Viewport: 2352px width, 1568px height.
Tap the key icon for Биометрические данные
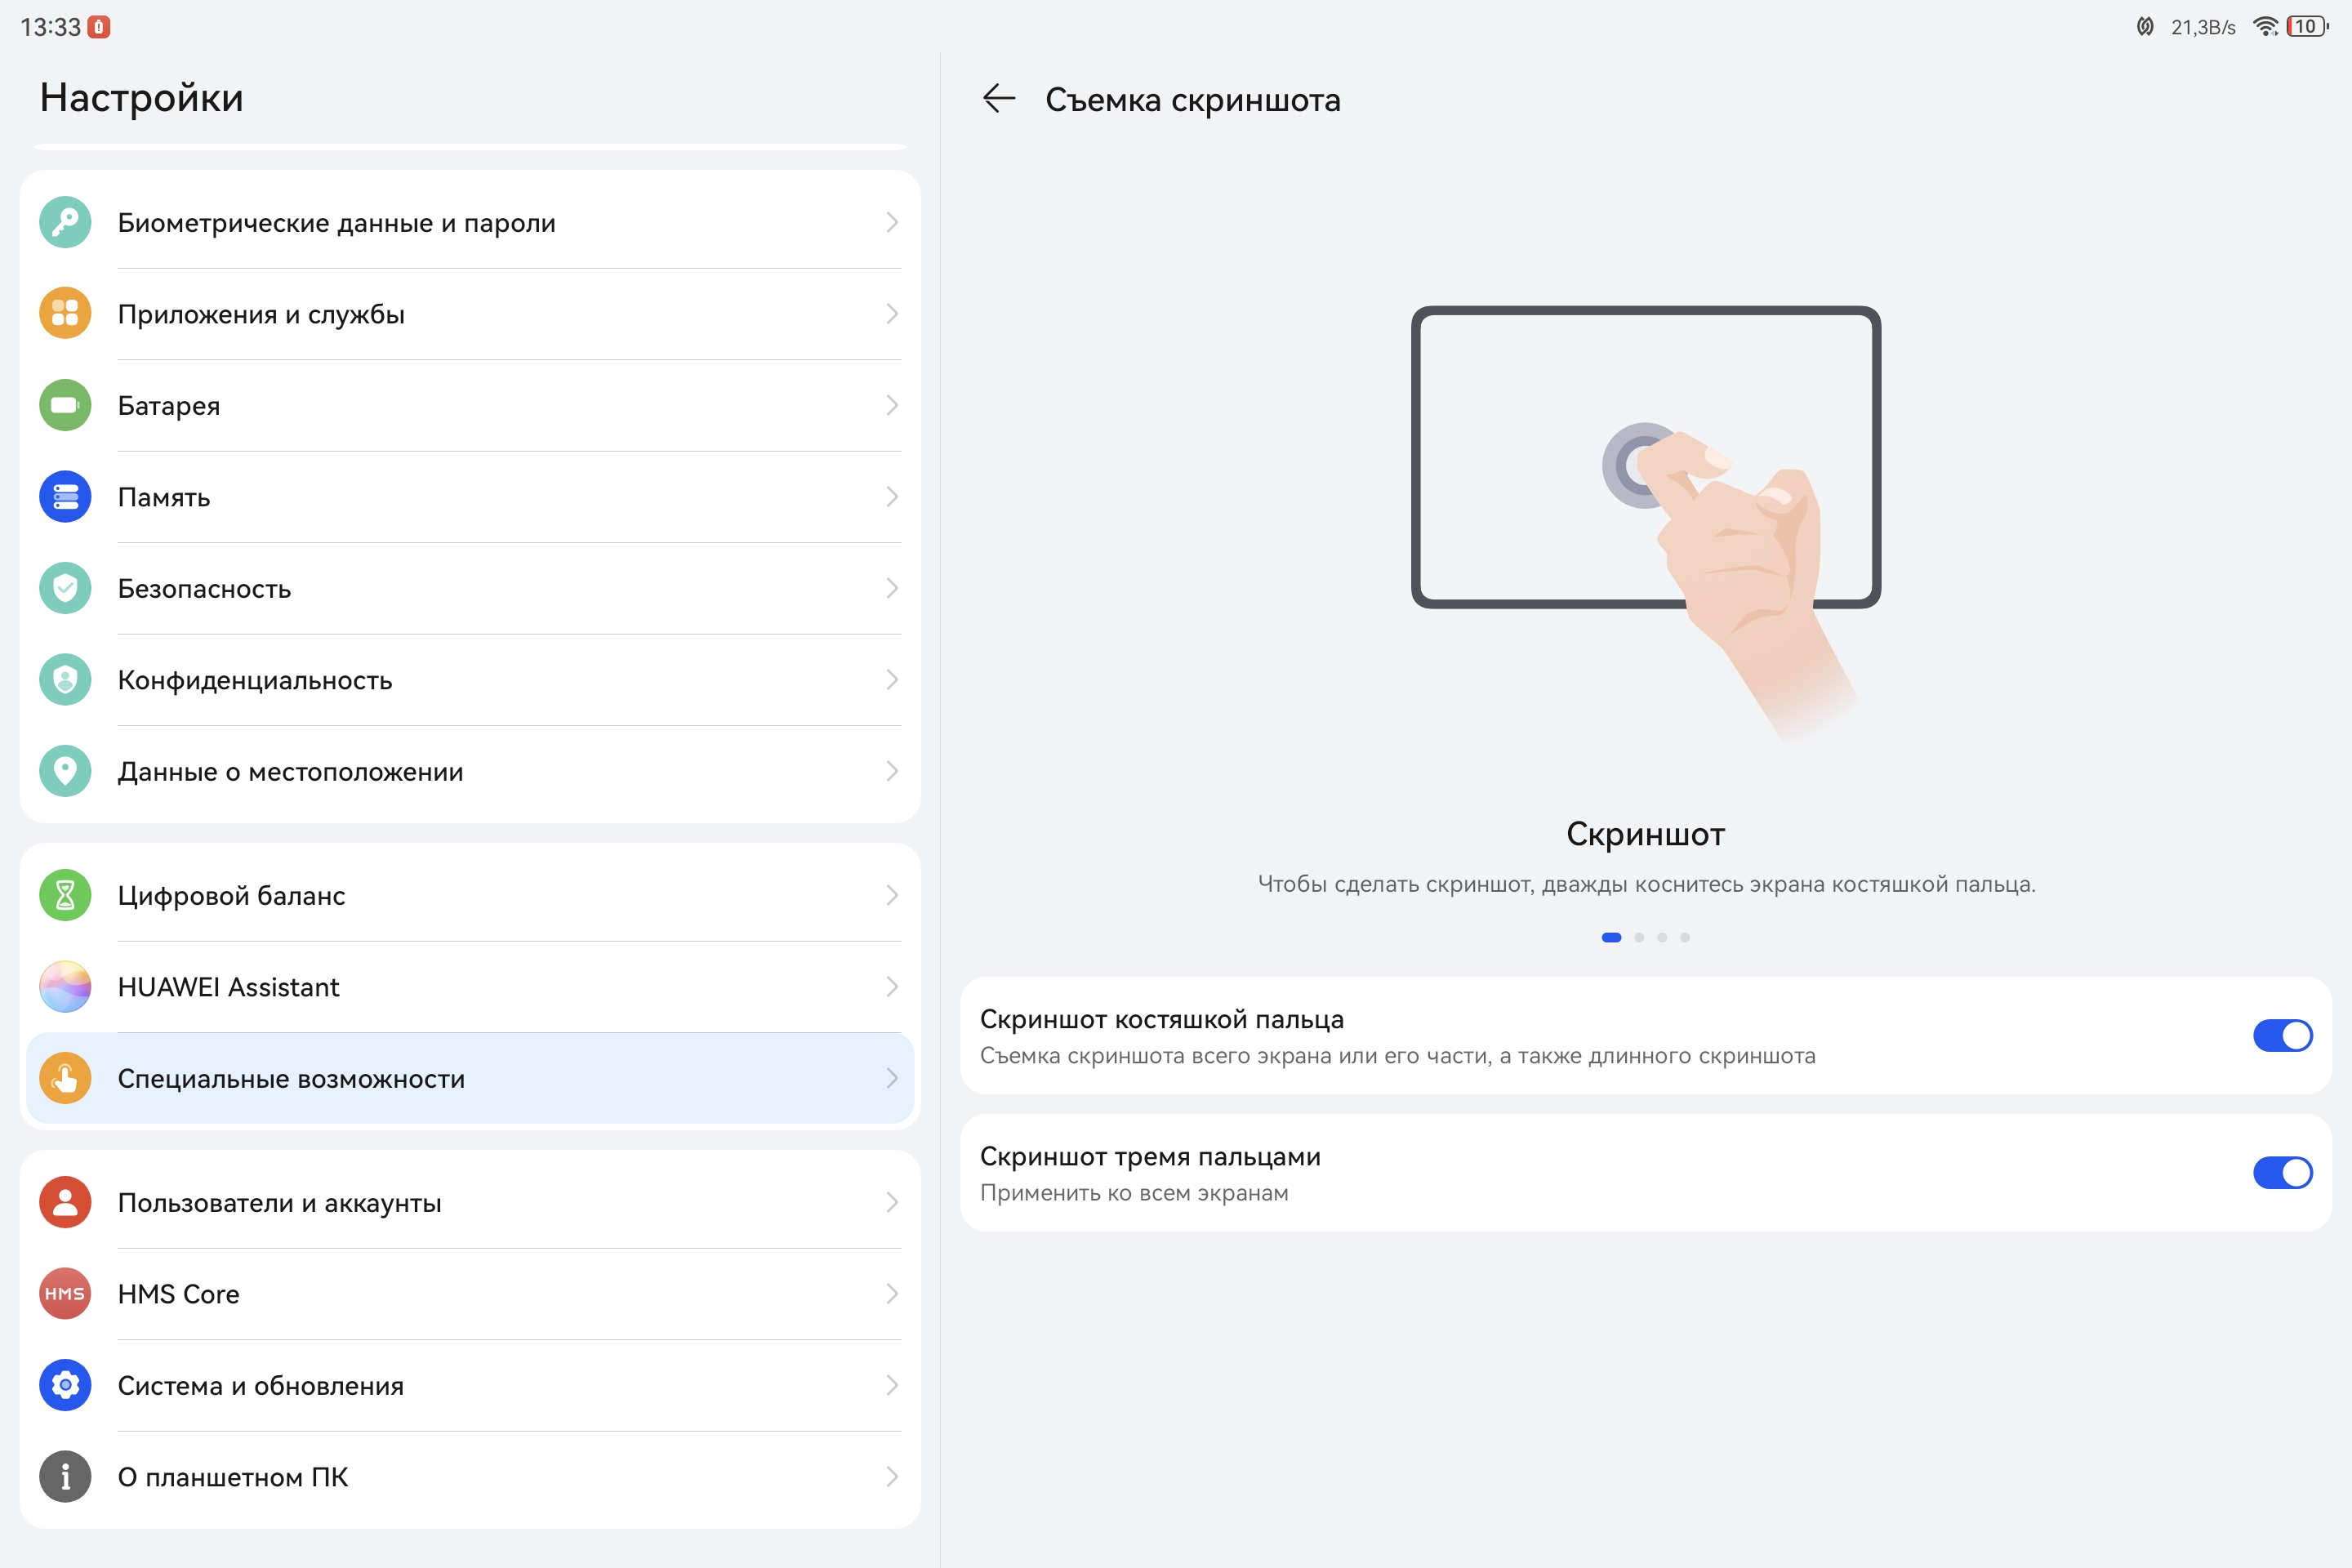point(65,222)
